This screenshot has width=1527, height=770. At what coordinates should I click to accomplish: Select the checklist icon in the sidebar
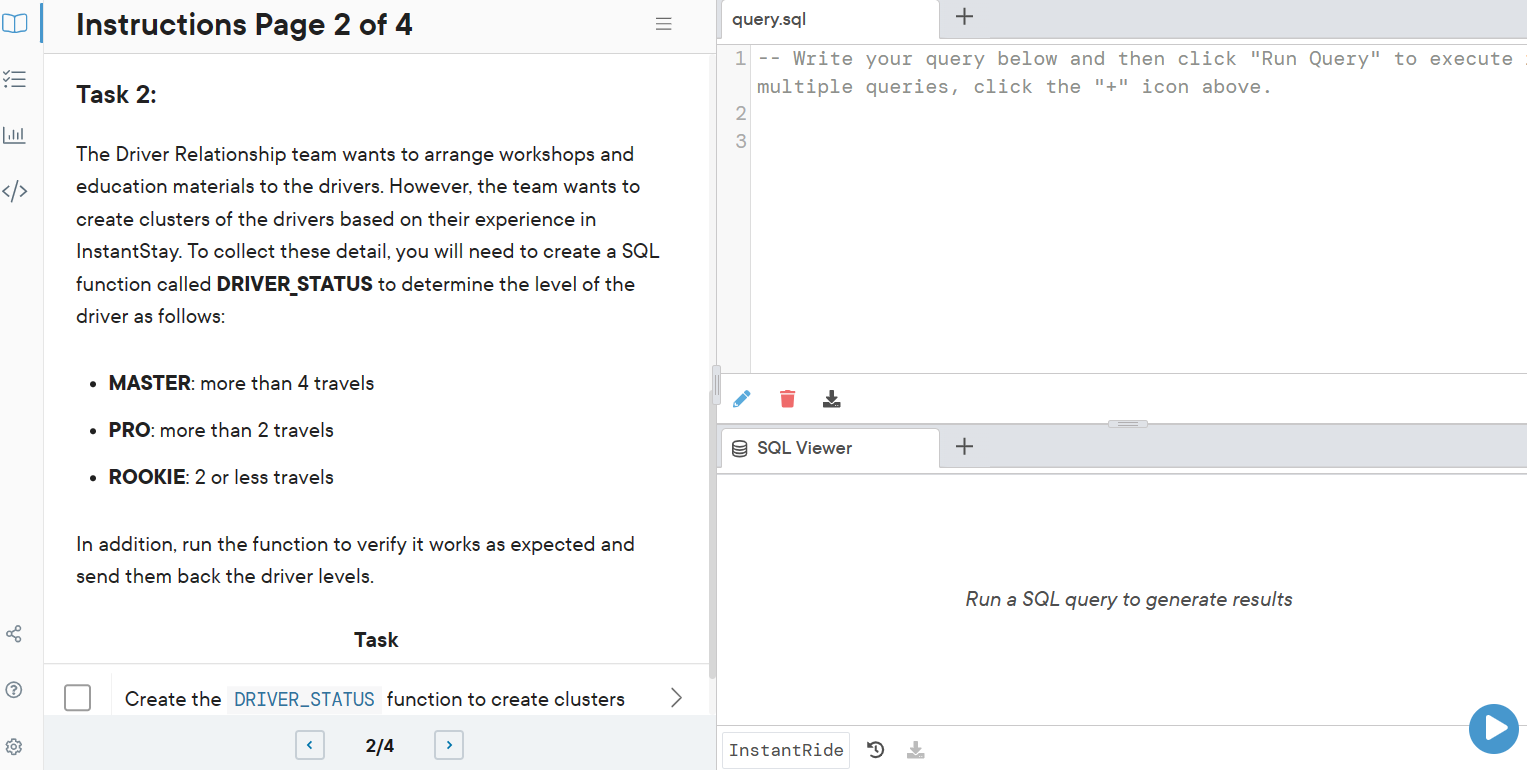click(14, 79)
